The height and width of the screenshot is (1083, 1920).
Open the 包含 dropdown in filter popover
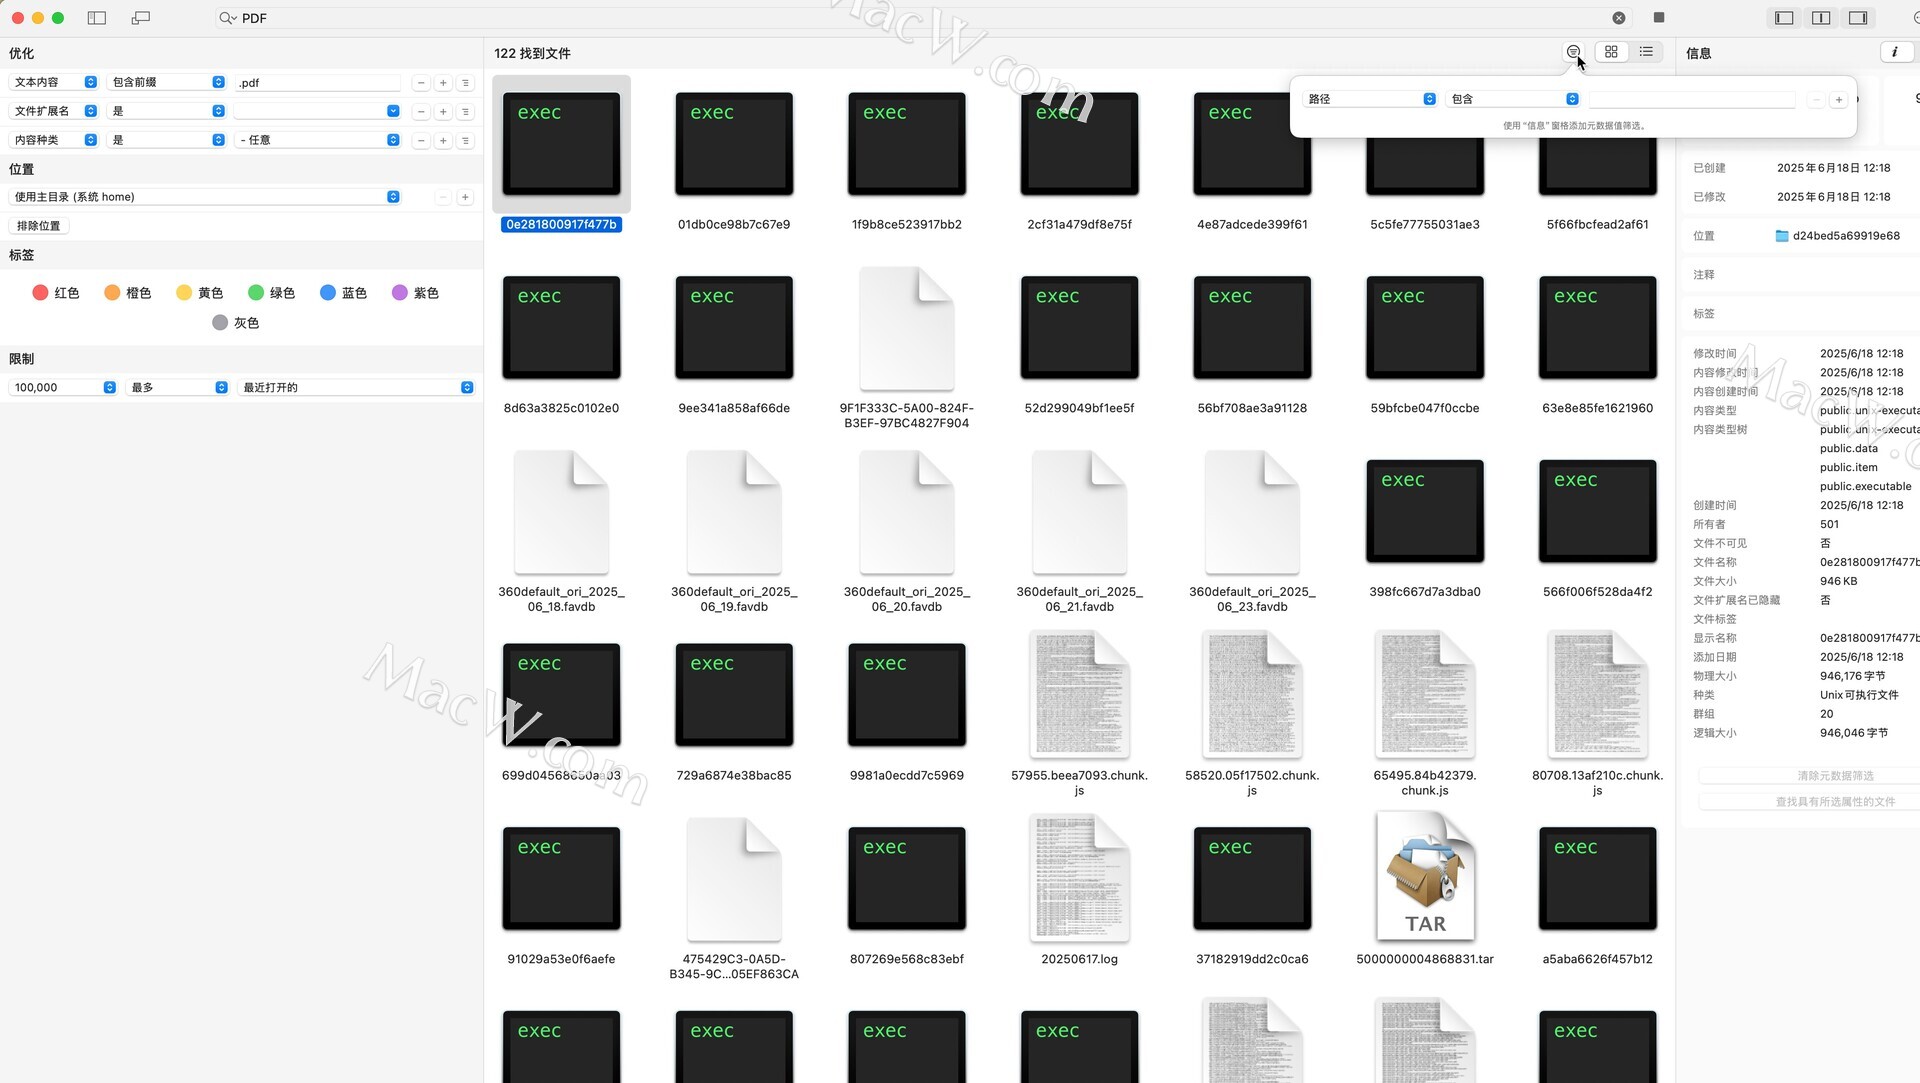(1513, 99)
